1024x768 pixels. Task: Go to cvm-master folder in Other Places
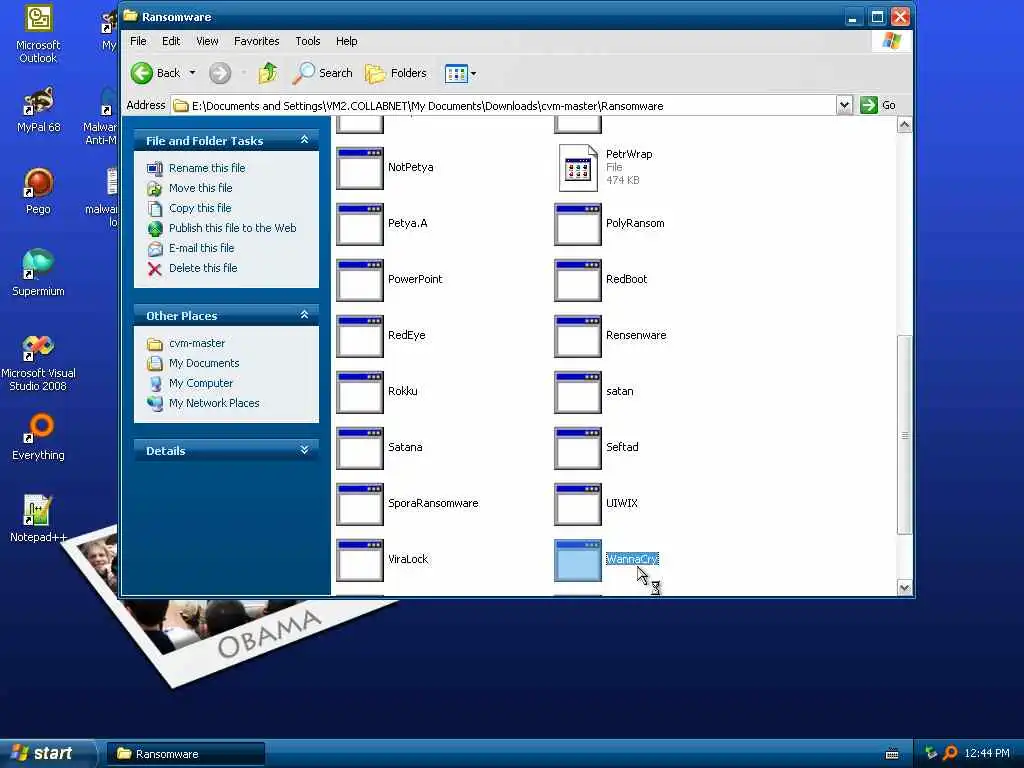(x=197, y=344)
